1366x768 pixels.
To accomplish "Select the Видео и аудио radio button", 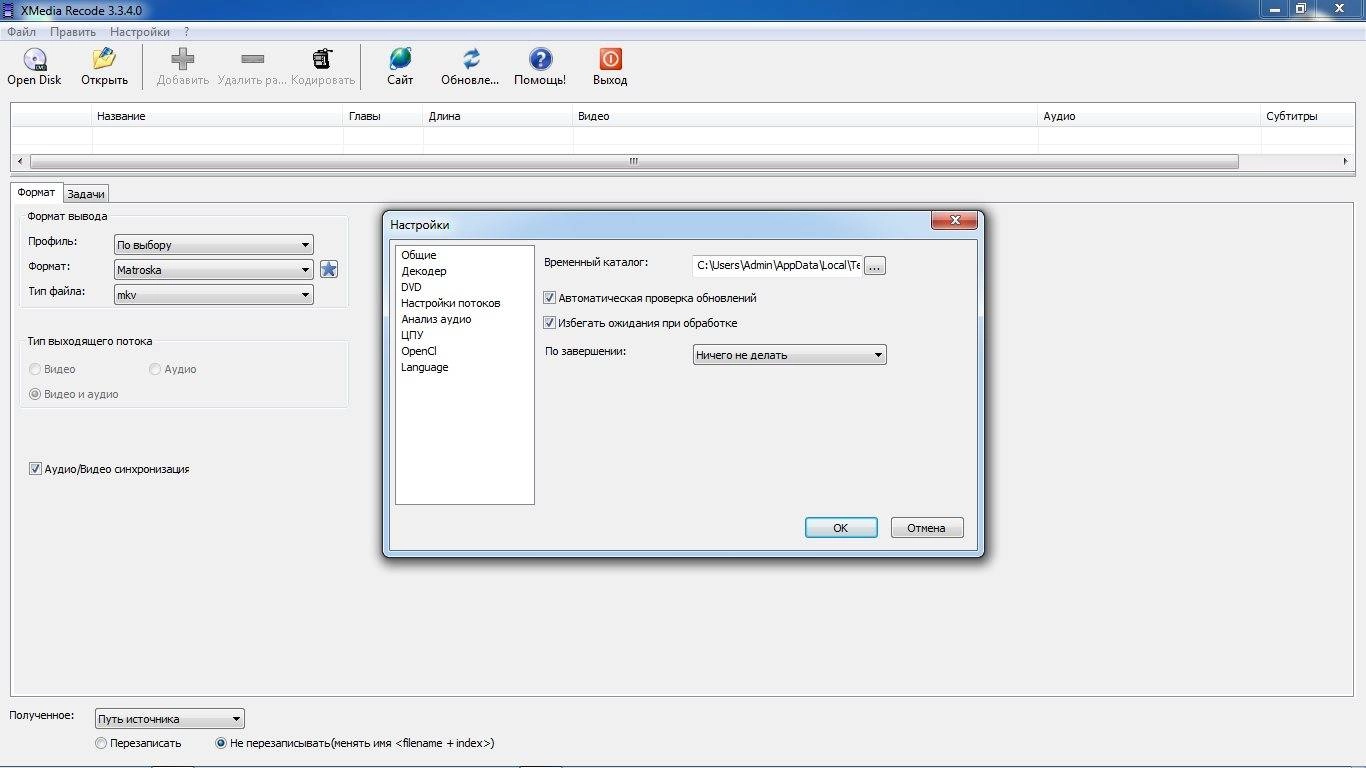I will pos(35,394).
